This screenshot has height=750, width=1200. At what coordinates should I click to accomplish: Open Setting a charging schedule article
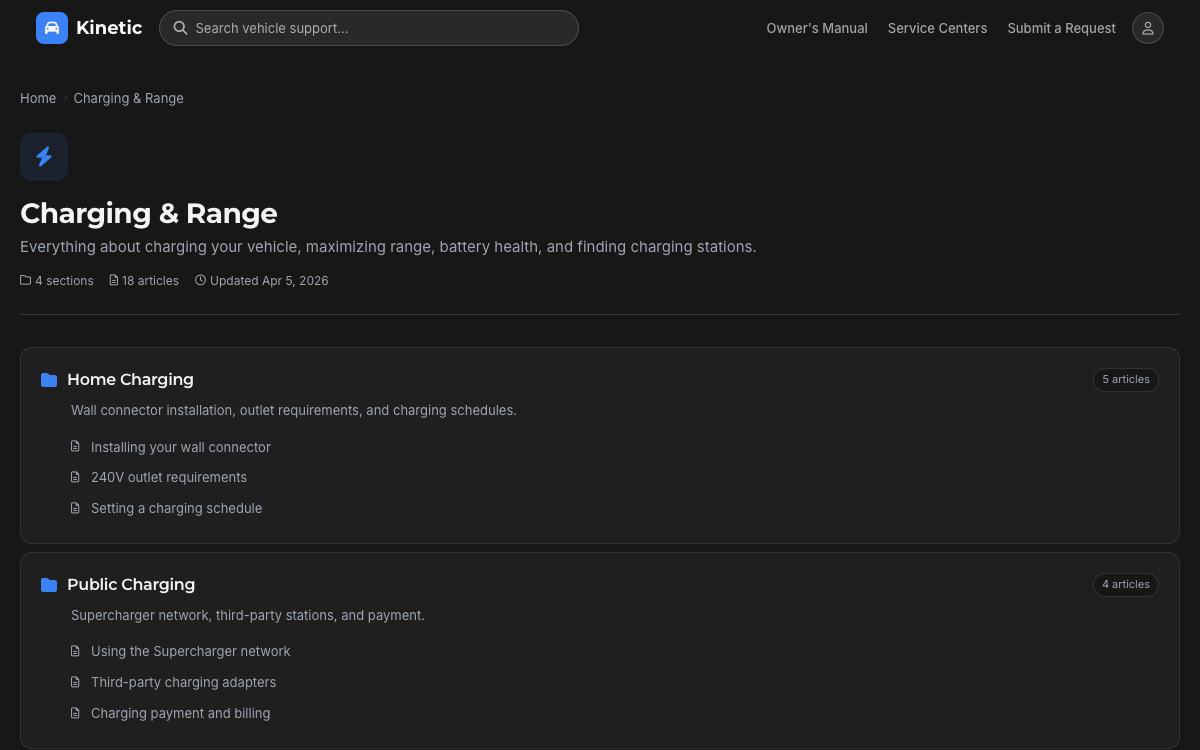tap(176, 508)
